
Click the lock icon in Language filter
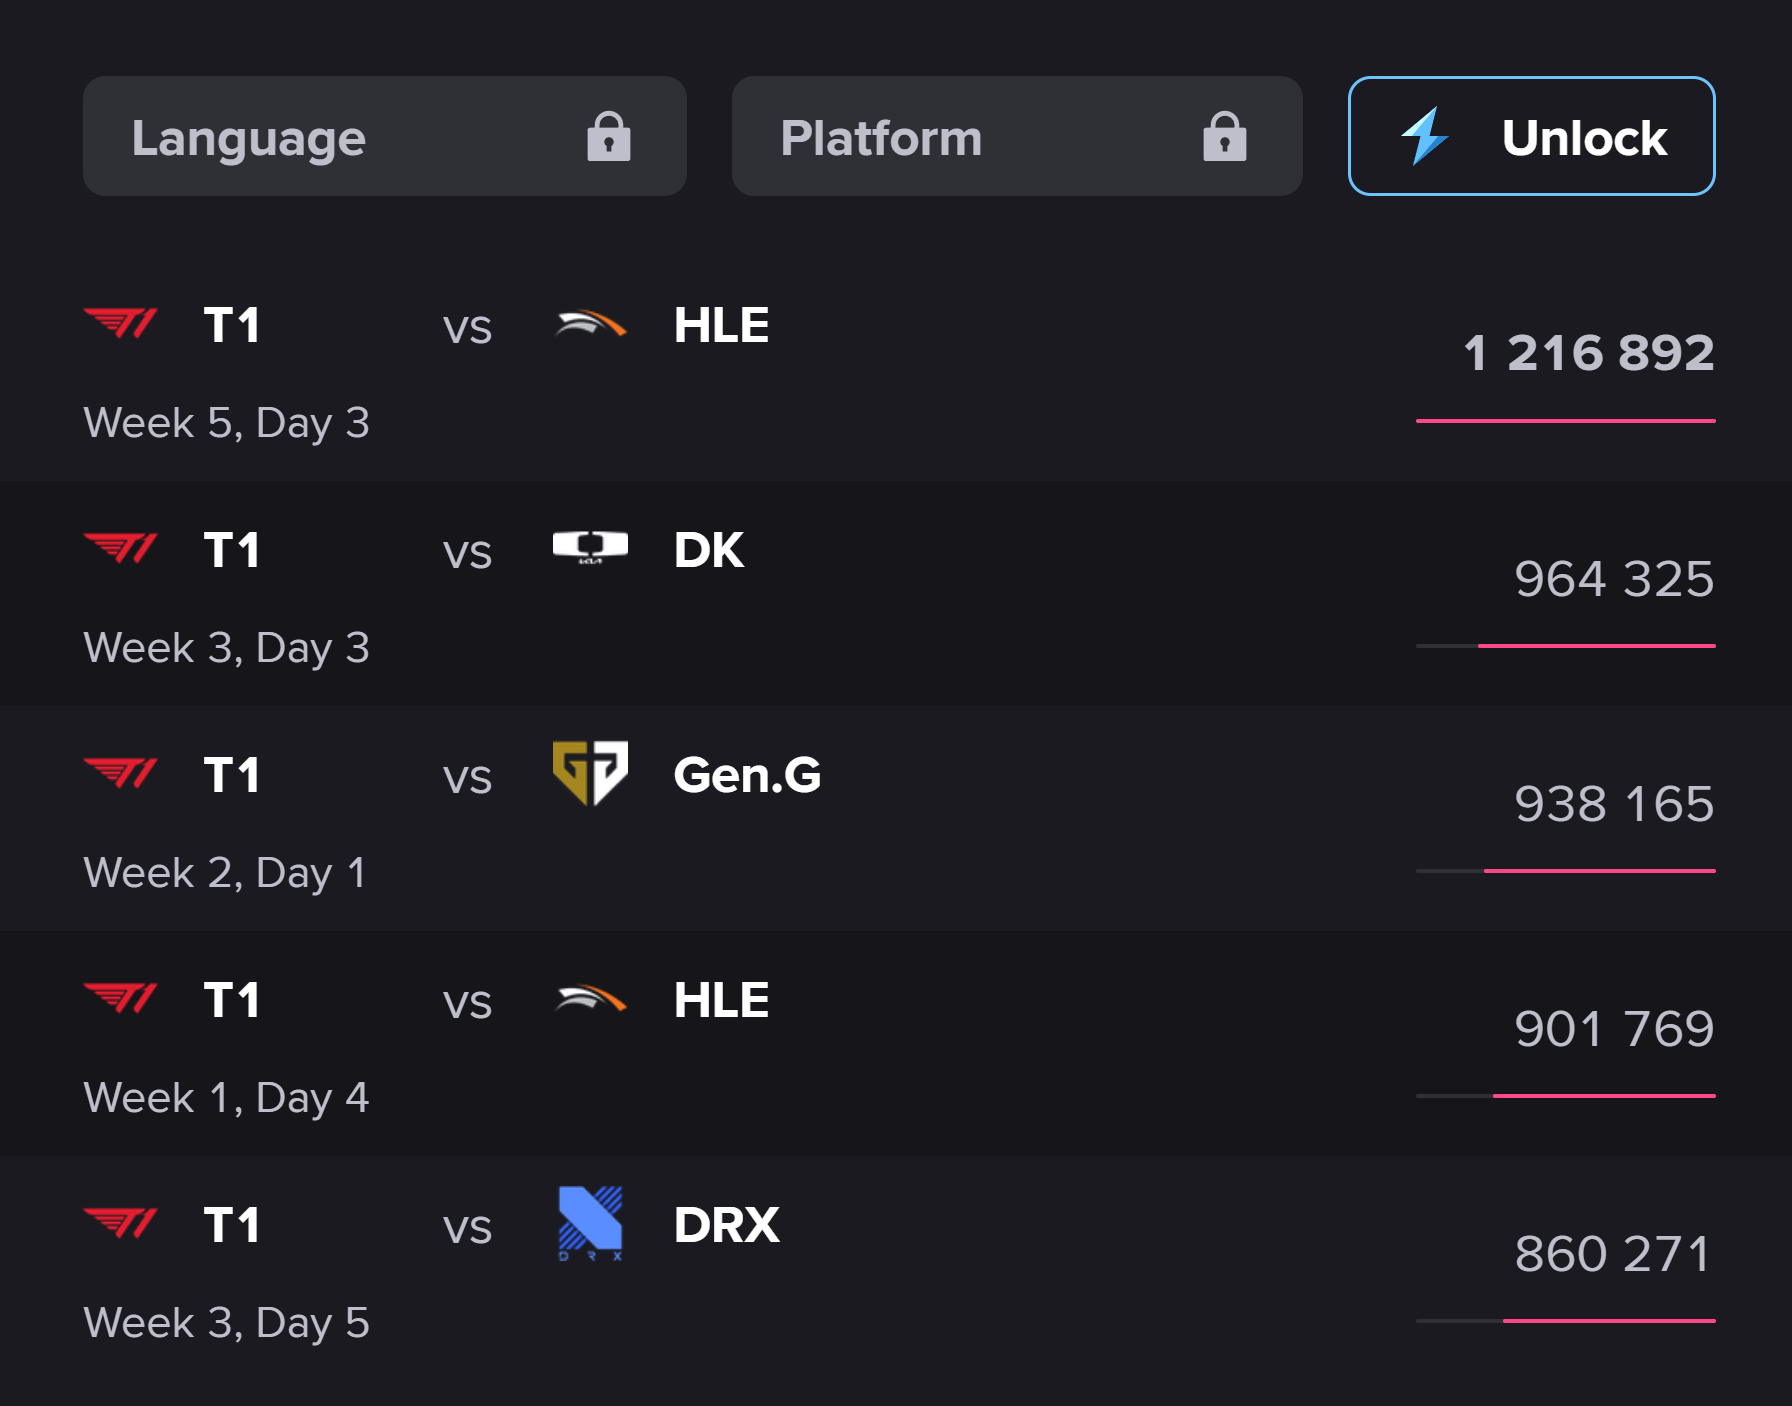[609, 137]
